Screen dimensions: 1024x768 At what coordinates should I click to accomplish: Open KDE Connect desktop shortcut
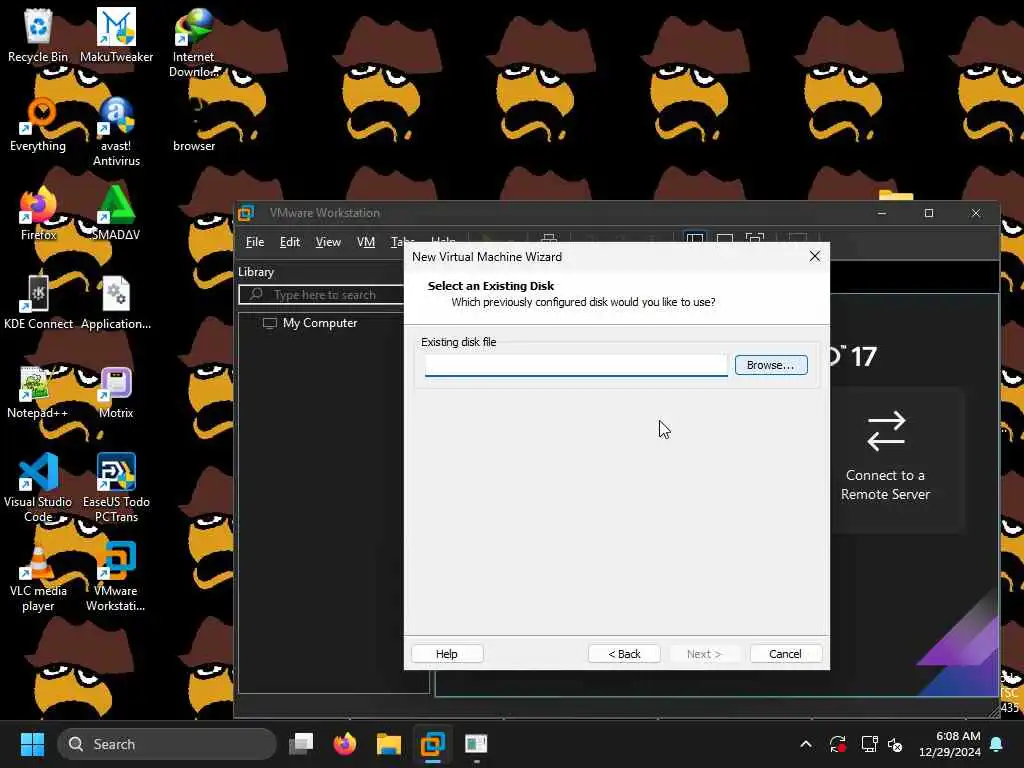38,303
